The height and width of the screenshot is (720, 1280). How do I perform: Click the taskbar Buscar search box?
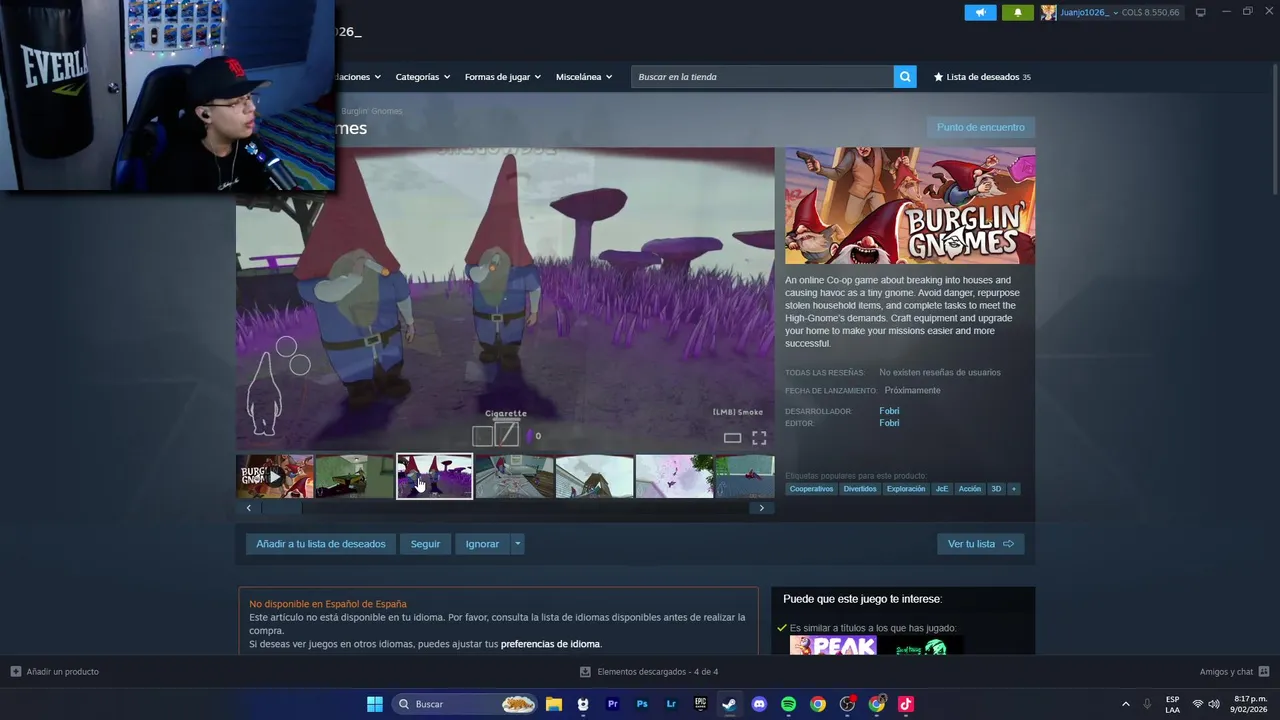pyautogui.click(x=465, y=704)
